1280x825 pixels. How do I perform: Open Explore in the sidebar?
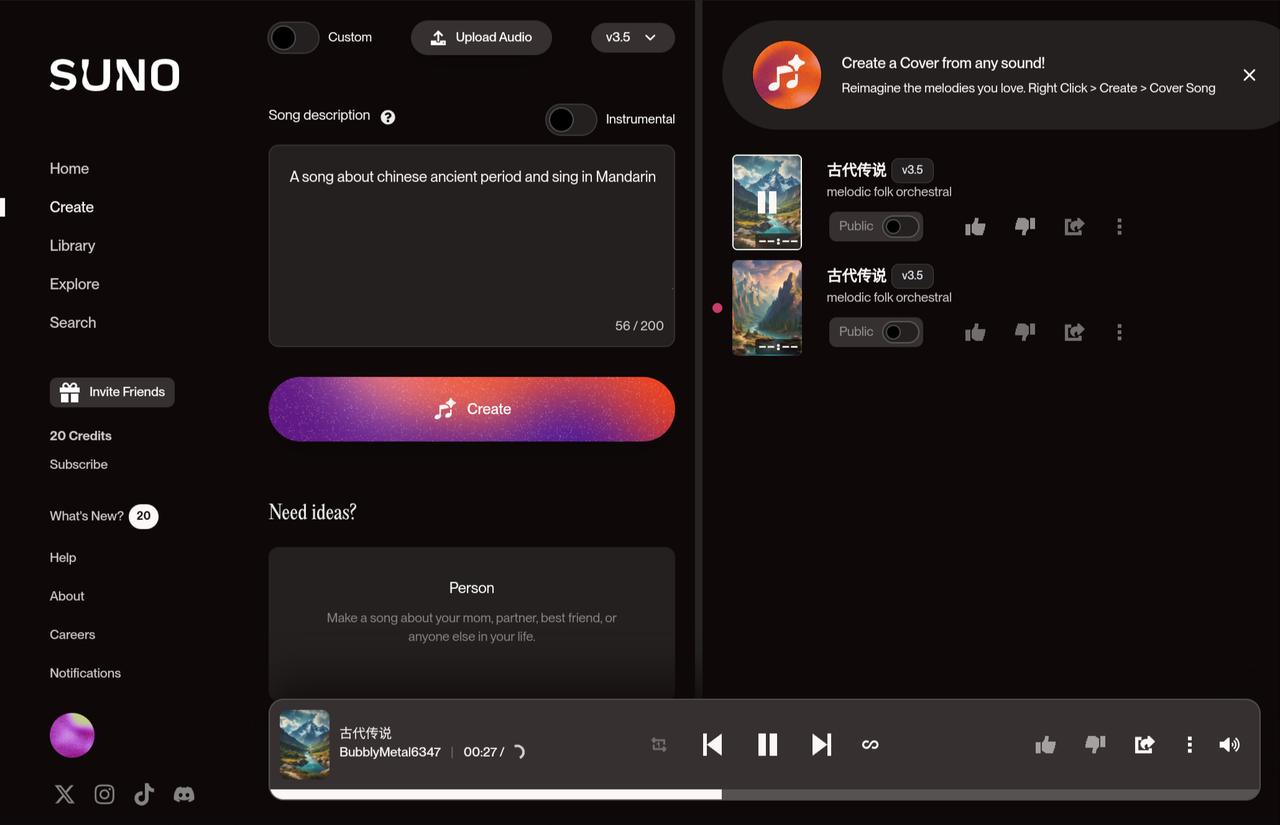click(74, 284)
